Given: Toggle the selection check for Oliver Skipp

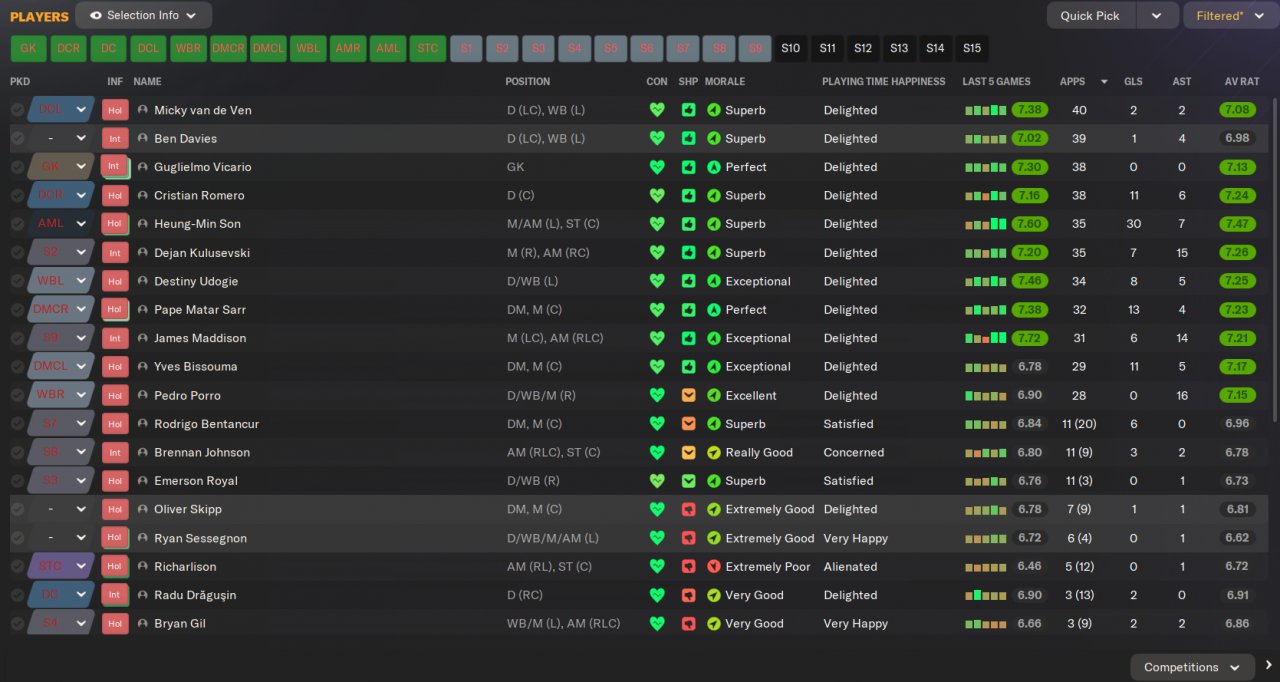Looking at the screenshot, I should click(x=17, y=509).
